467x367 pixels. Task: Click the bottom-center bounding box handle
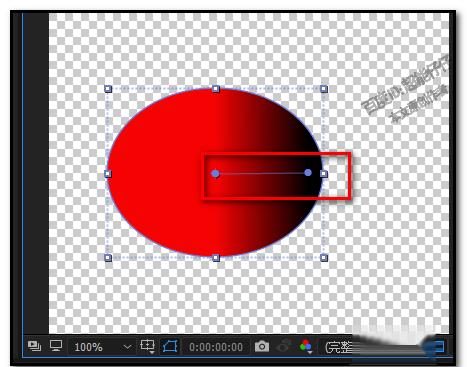point(216,258)
